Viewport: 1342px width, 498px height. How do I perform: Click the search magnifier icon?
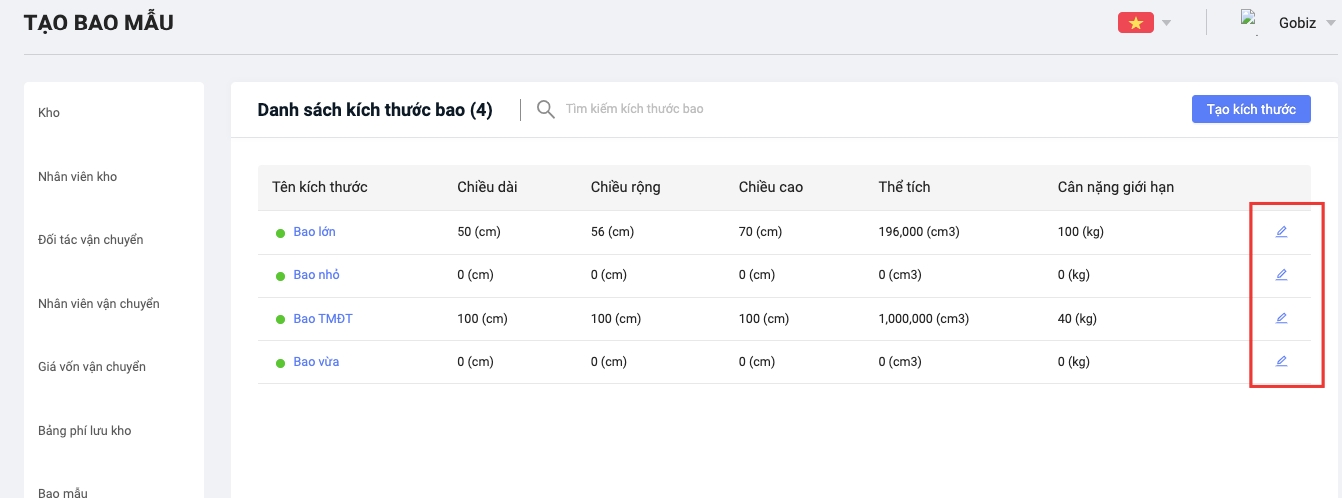pyautogui.click(x=545, y=109)
